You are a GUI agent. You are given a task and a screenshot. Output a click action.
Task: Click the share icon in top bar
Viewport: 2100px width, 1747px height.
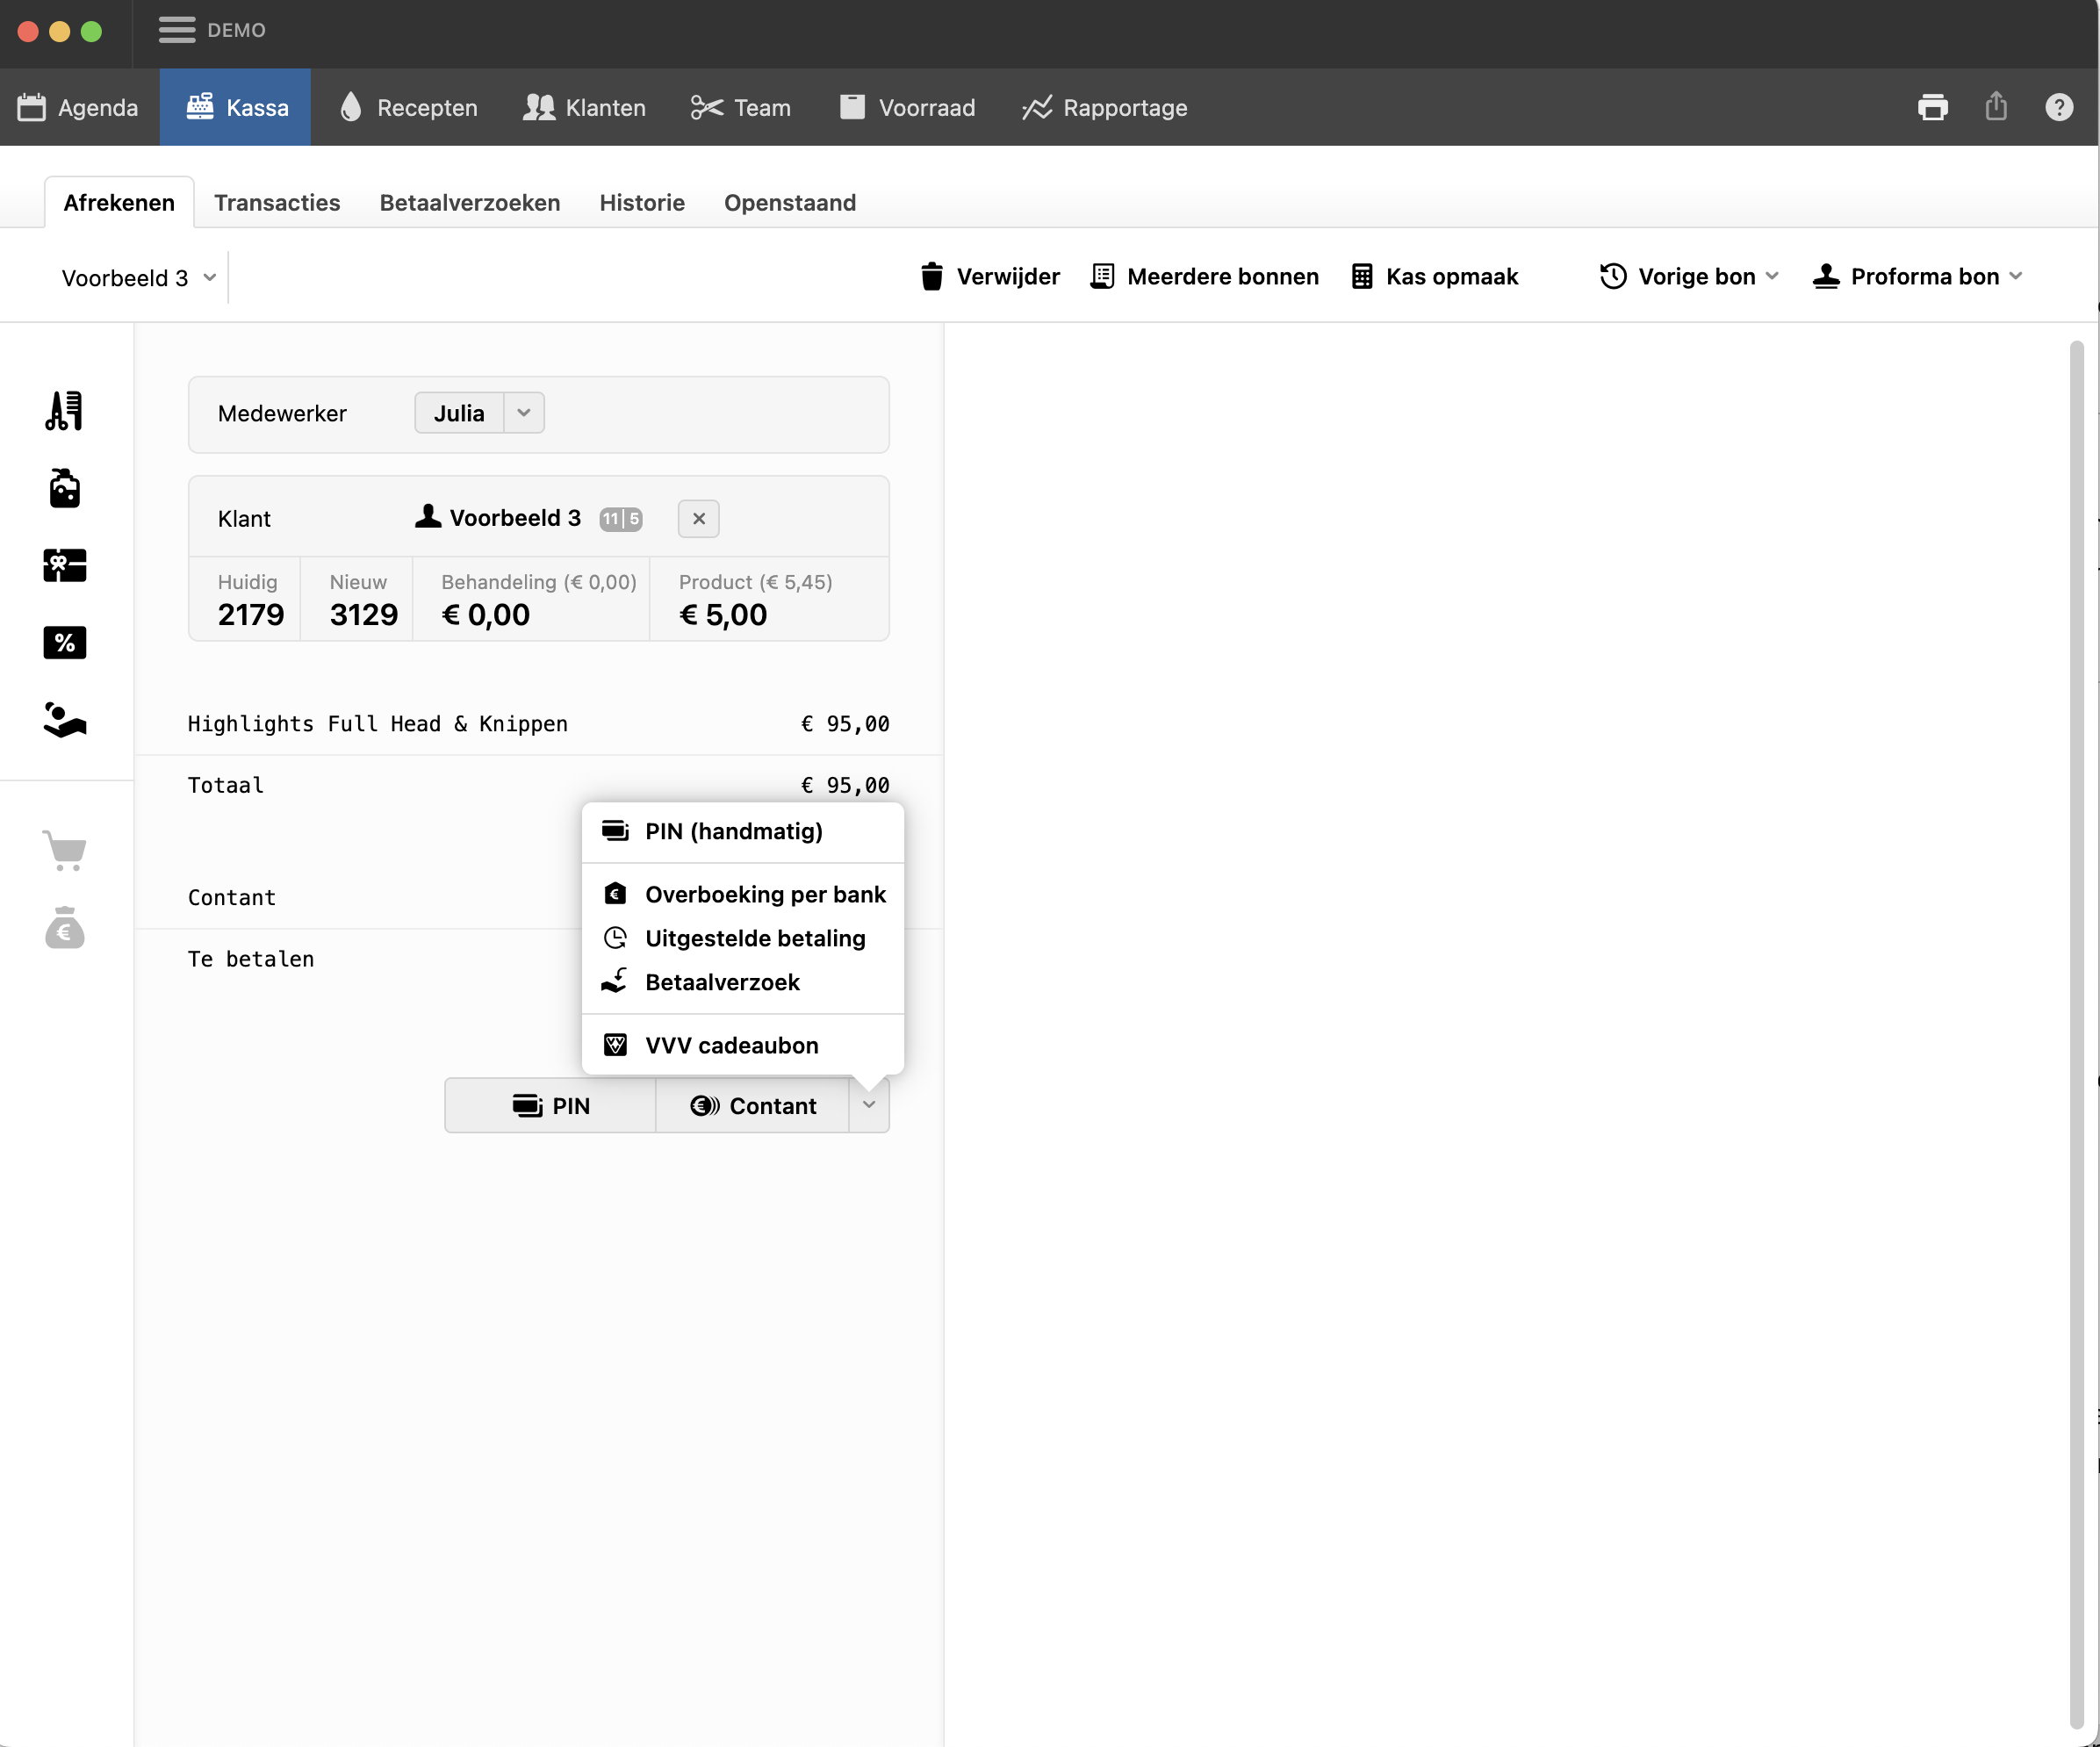tap(1995, 107)
